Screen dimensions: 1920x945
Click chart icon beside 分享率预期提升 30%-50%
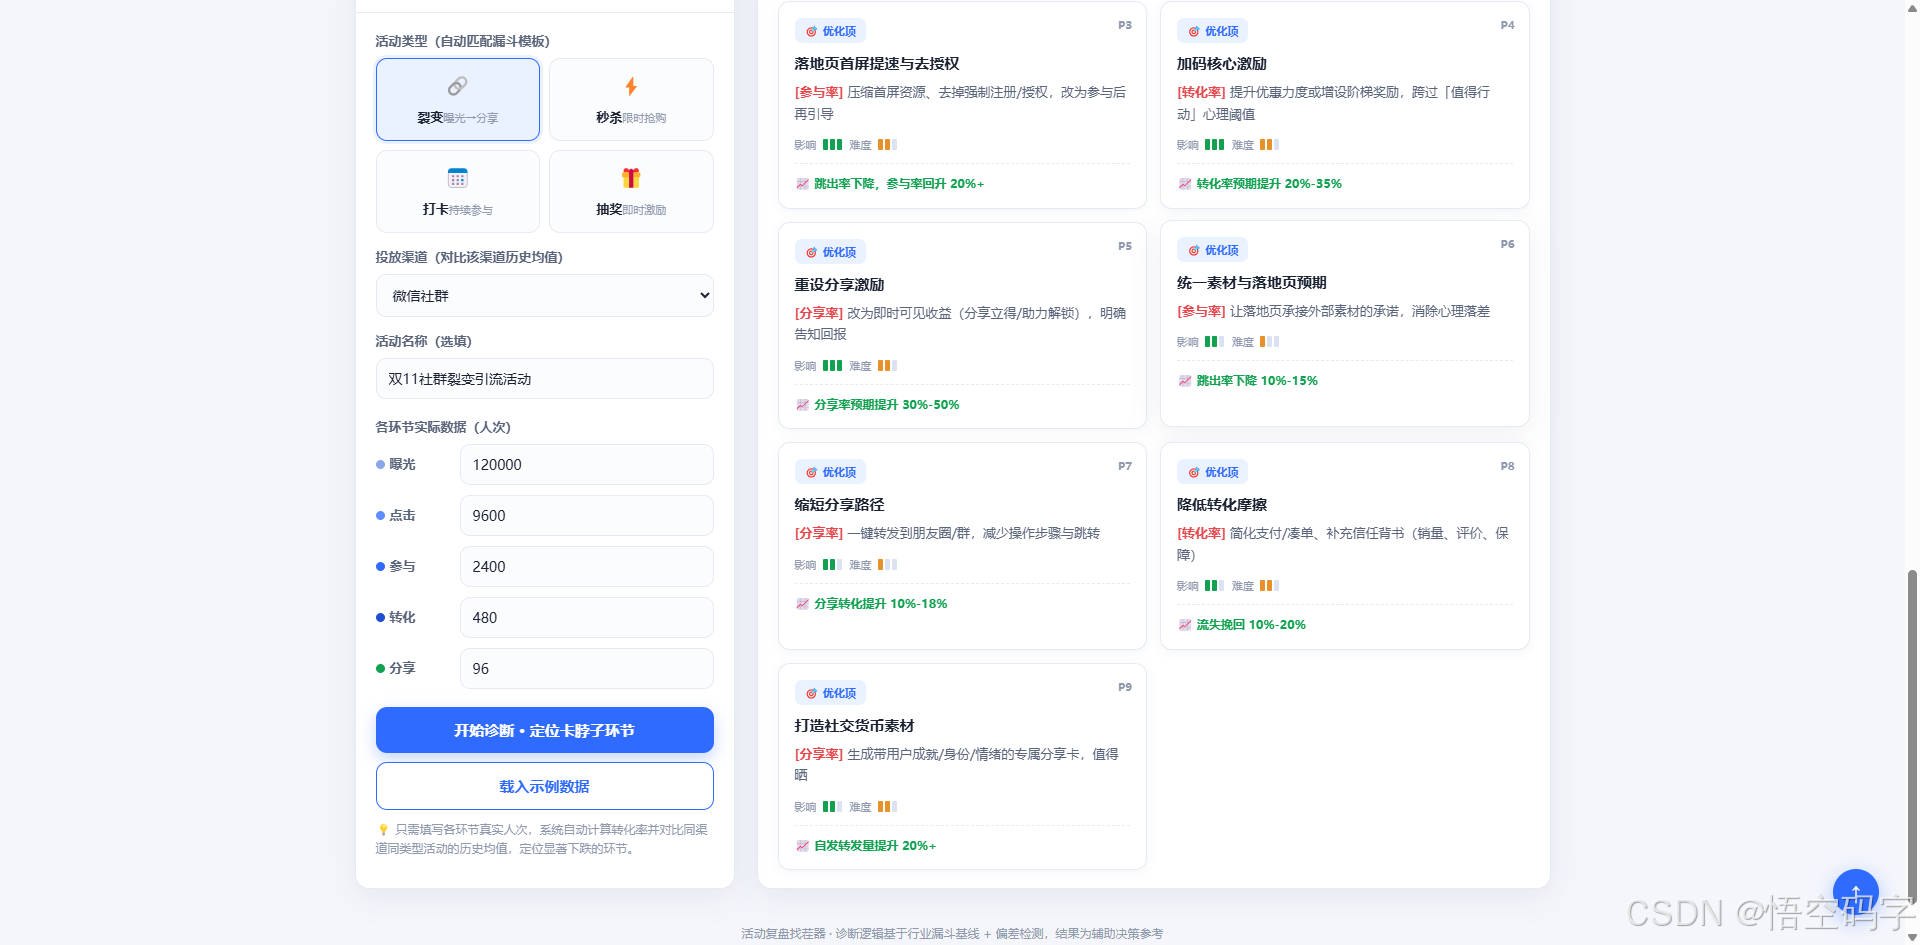pos(802,405)
